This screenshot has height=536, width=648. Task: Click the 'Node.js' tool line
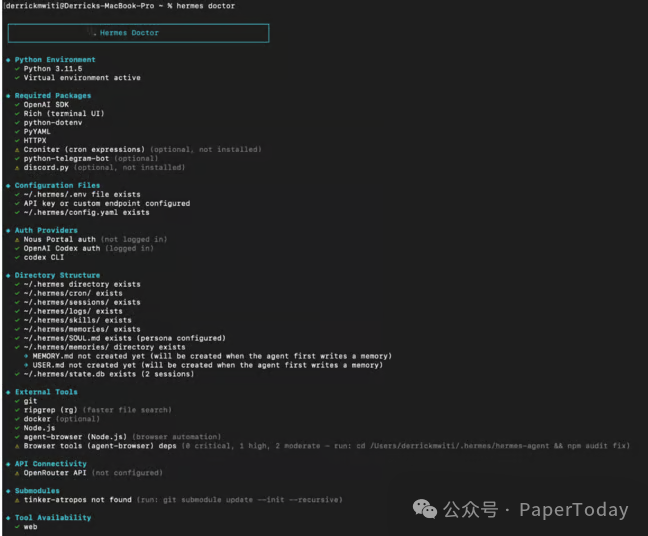click(x=39, y=428)
